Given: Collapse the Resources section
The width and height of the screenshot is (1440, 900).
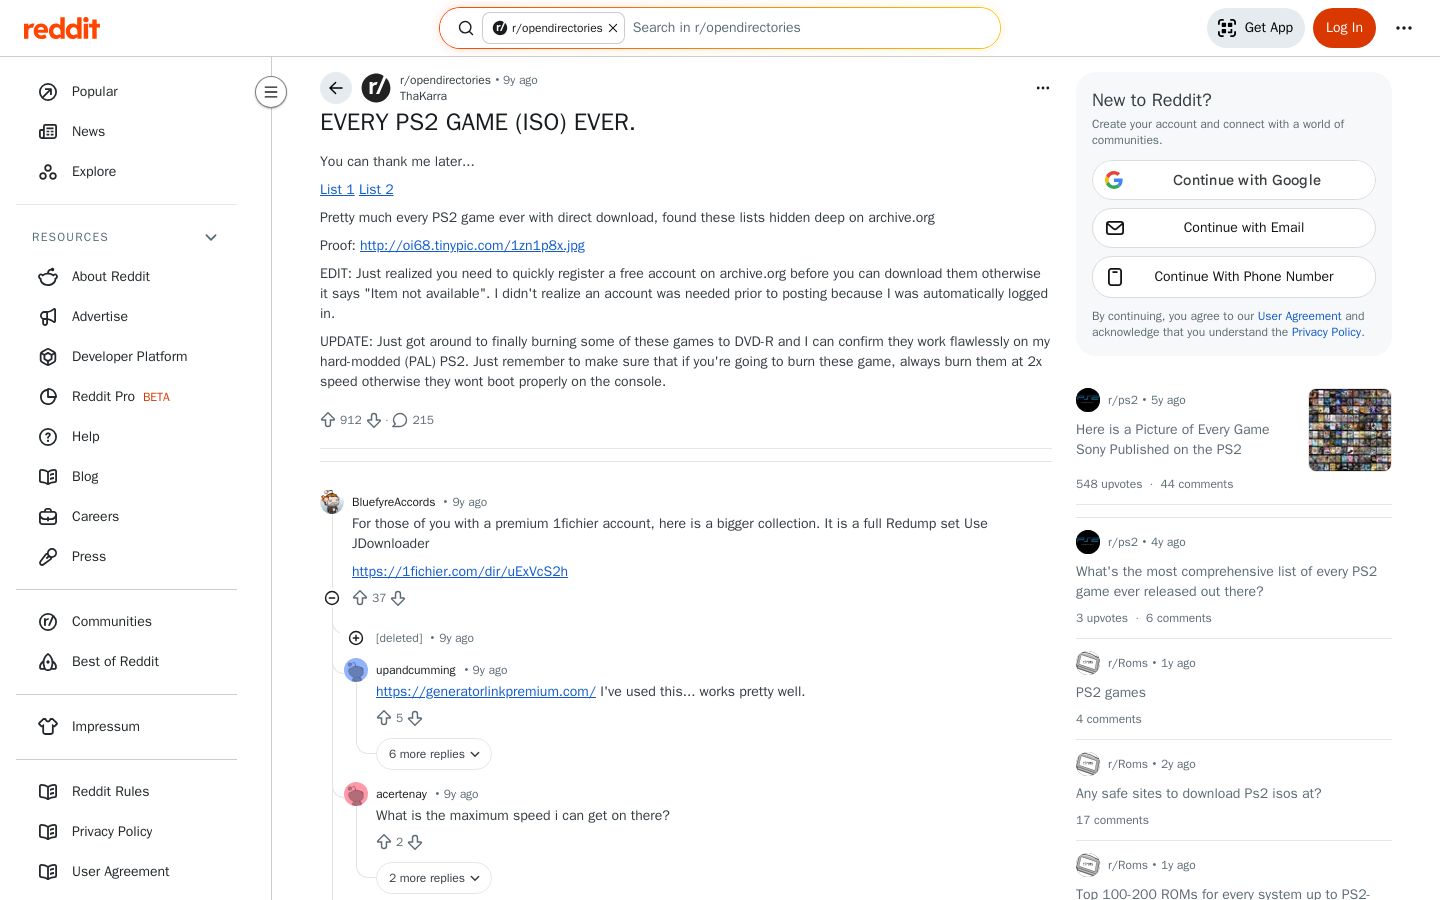Looking at the screenshot, I should (211, 237).
